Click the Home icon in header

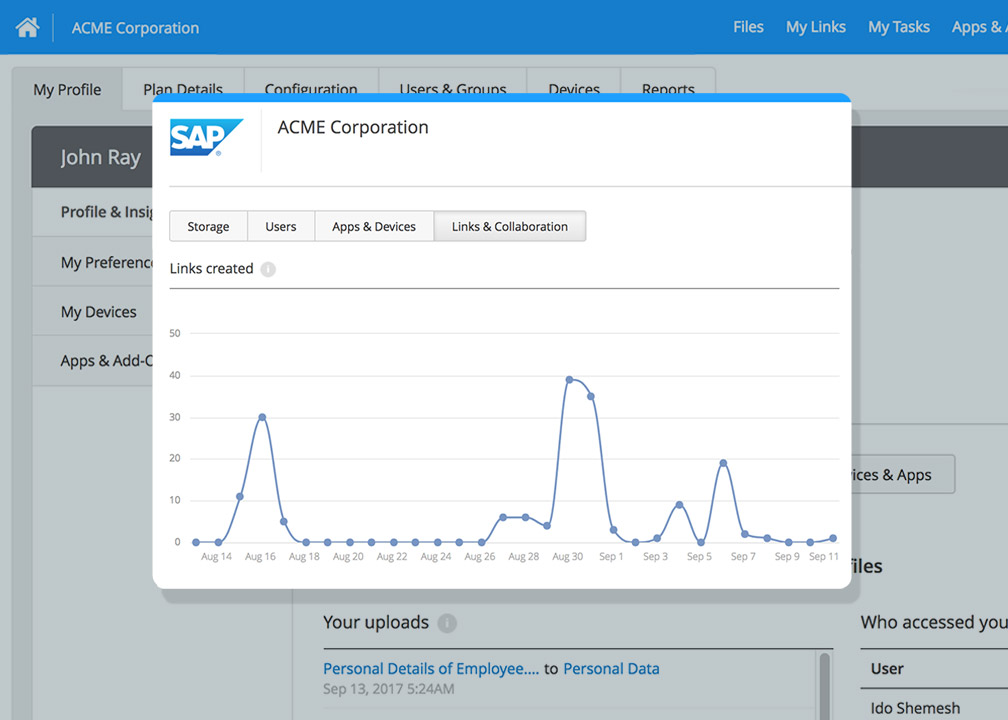click(x=27, y=27)
